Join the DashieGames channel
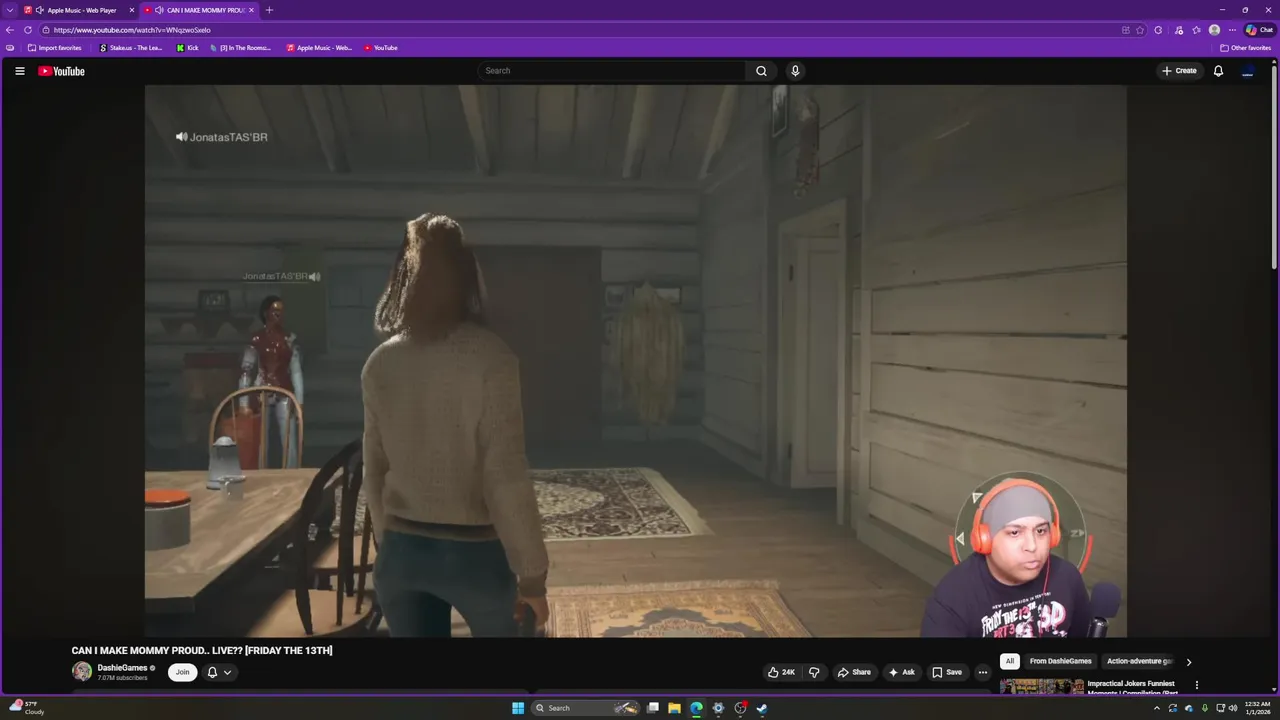 pos(182,672)
